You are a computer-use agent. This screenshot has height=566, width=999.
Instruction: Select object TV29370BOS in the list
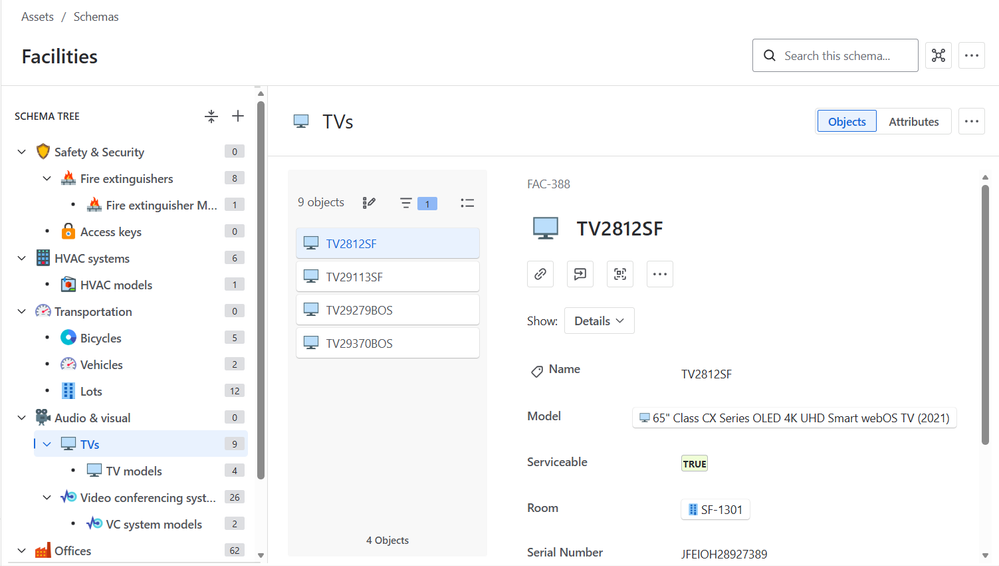(x=387, y=343)
